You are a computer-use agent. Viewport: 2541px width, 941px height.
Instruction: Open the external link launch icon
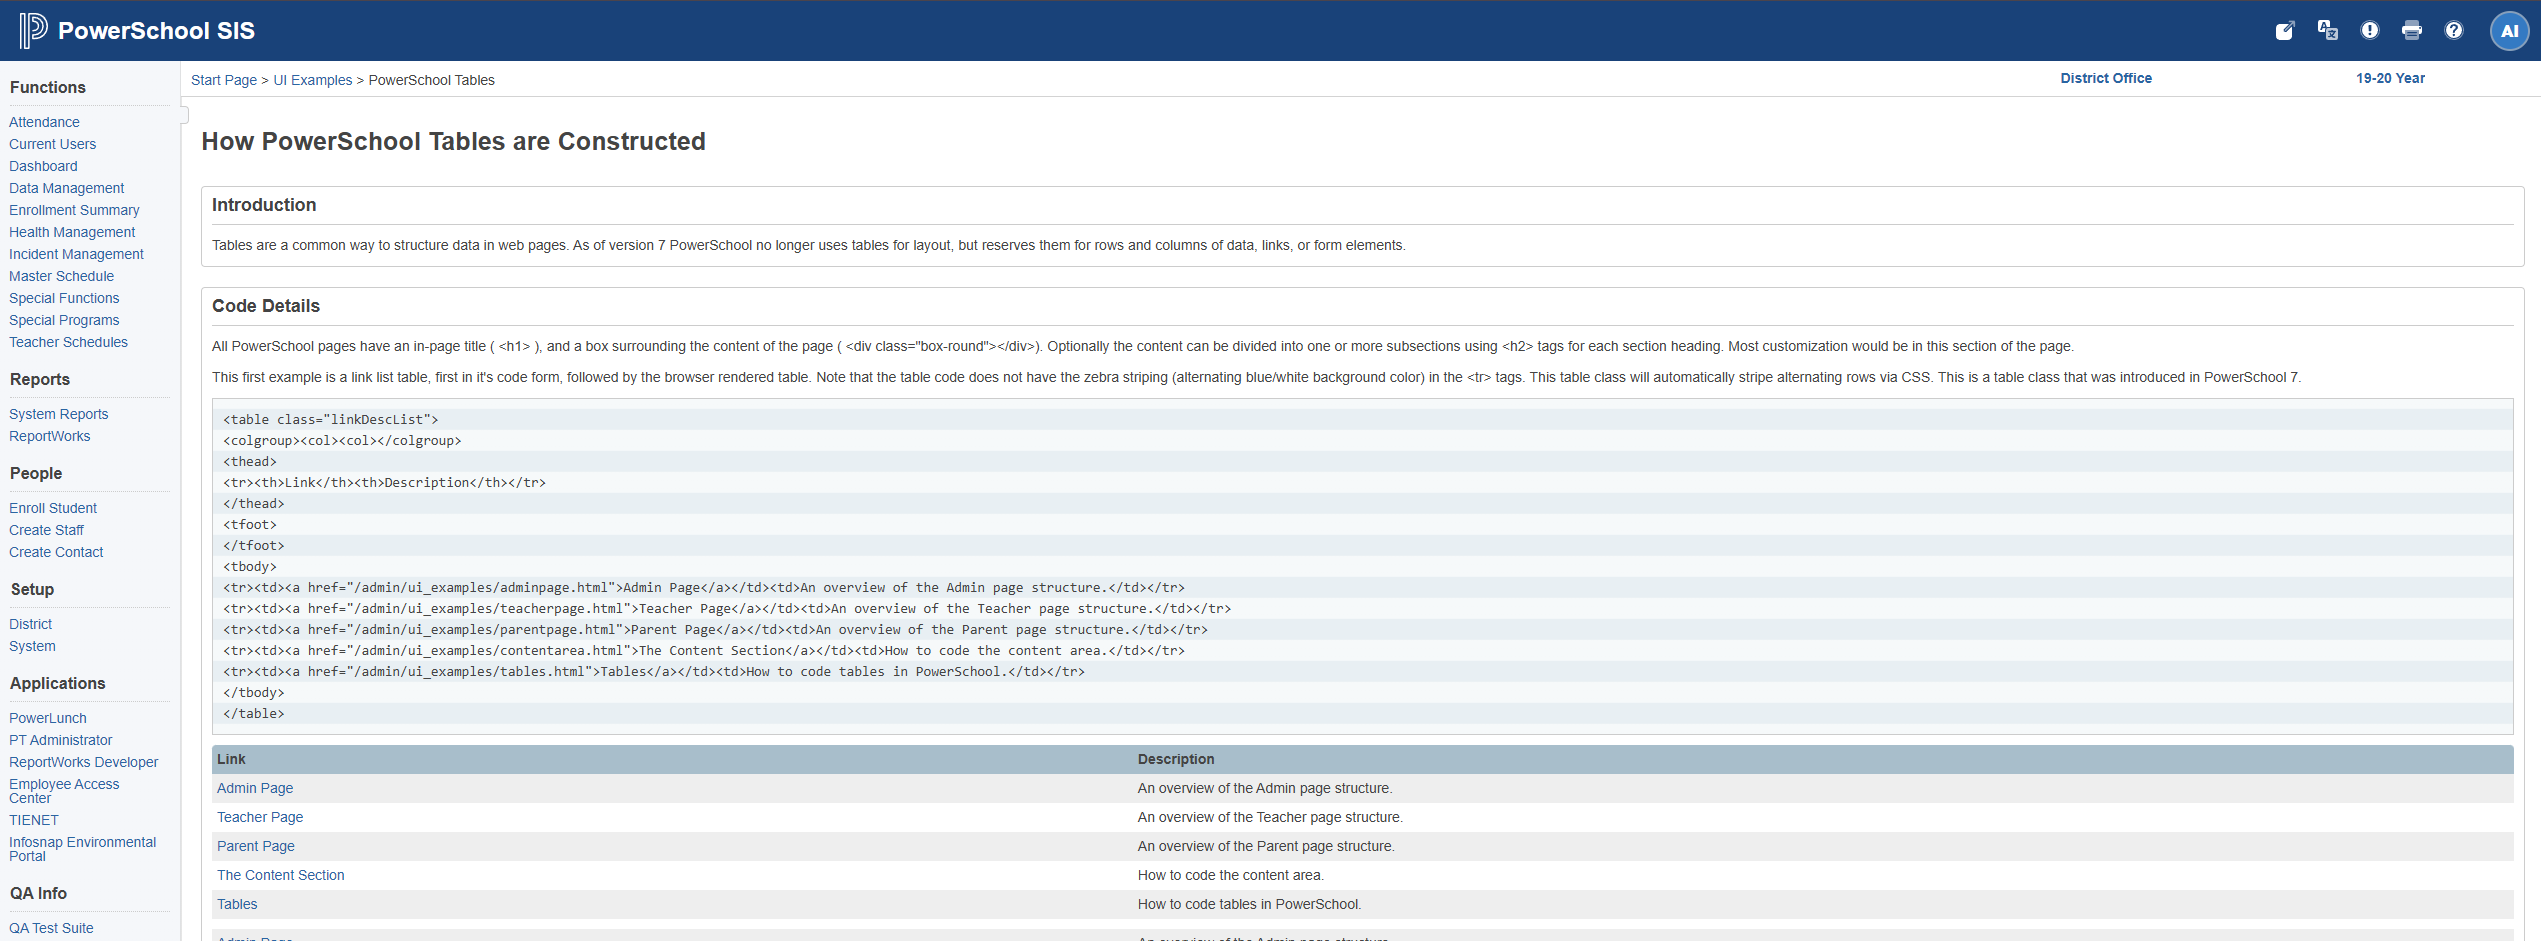(2284, 30)
